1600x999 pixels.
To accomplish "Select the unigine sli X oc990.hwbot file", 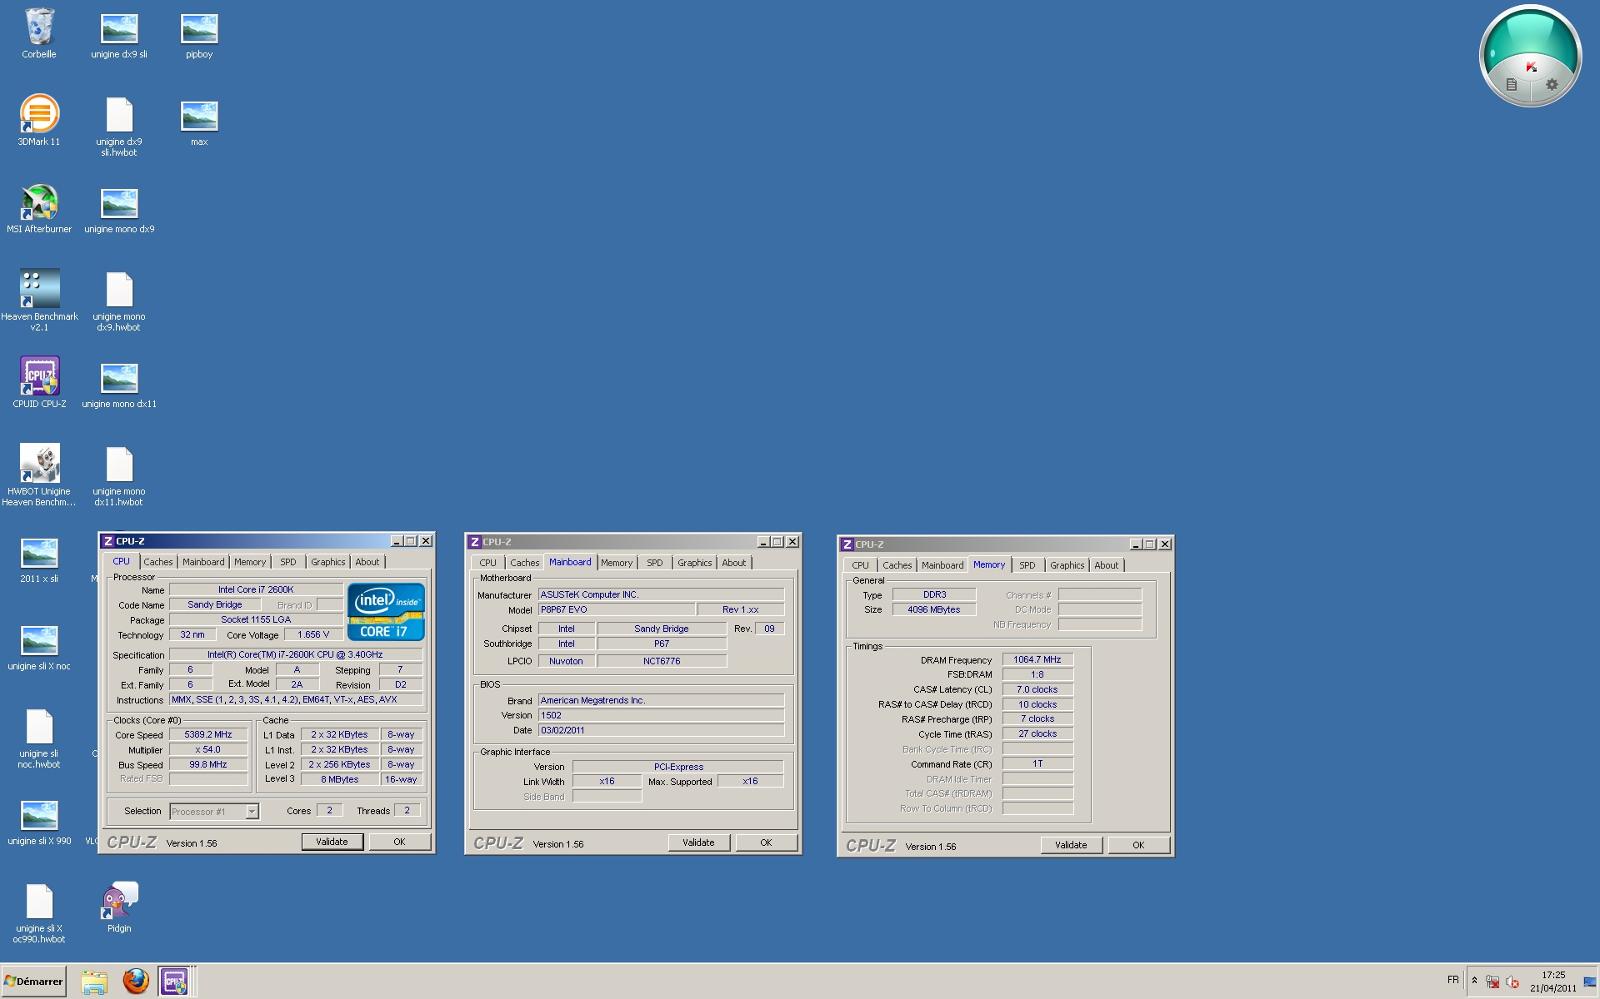I will point(39,913).
